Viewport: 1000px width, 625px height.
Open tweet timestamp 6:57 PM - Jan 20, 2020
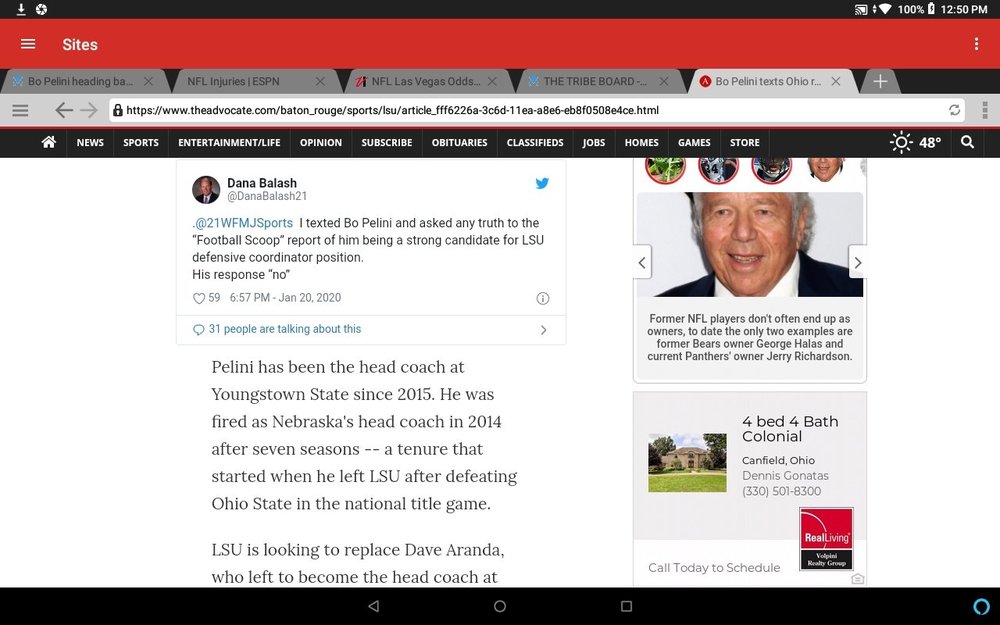[285, 298]
